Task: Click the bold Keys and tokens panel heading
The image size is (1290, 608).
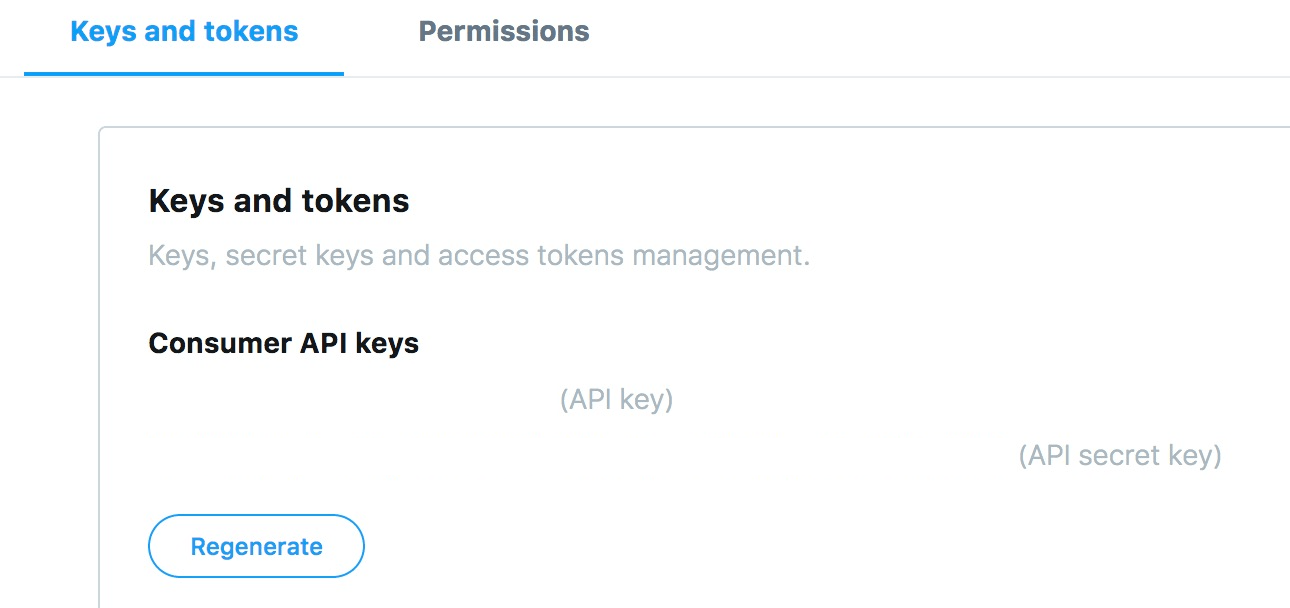Action: click(279, 201)
